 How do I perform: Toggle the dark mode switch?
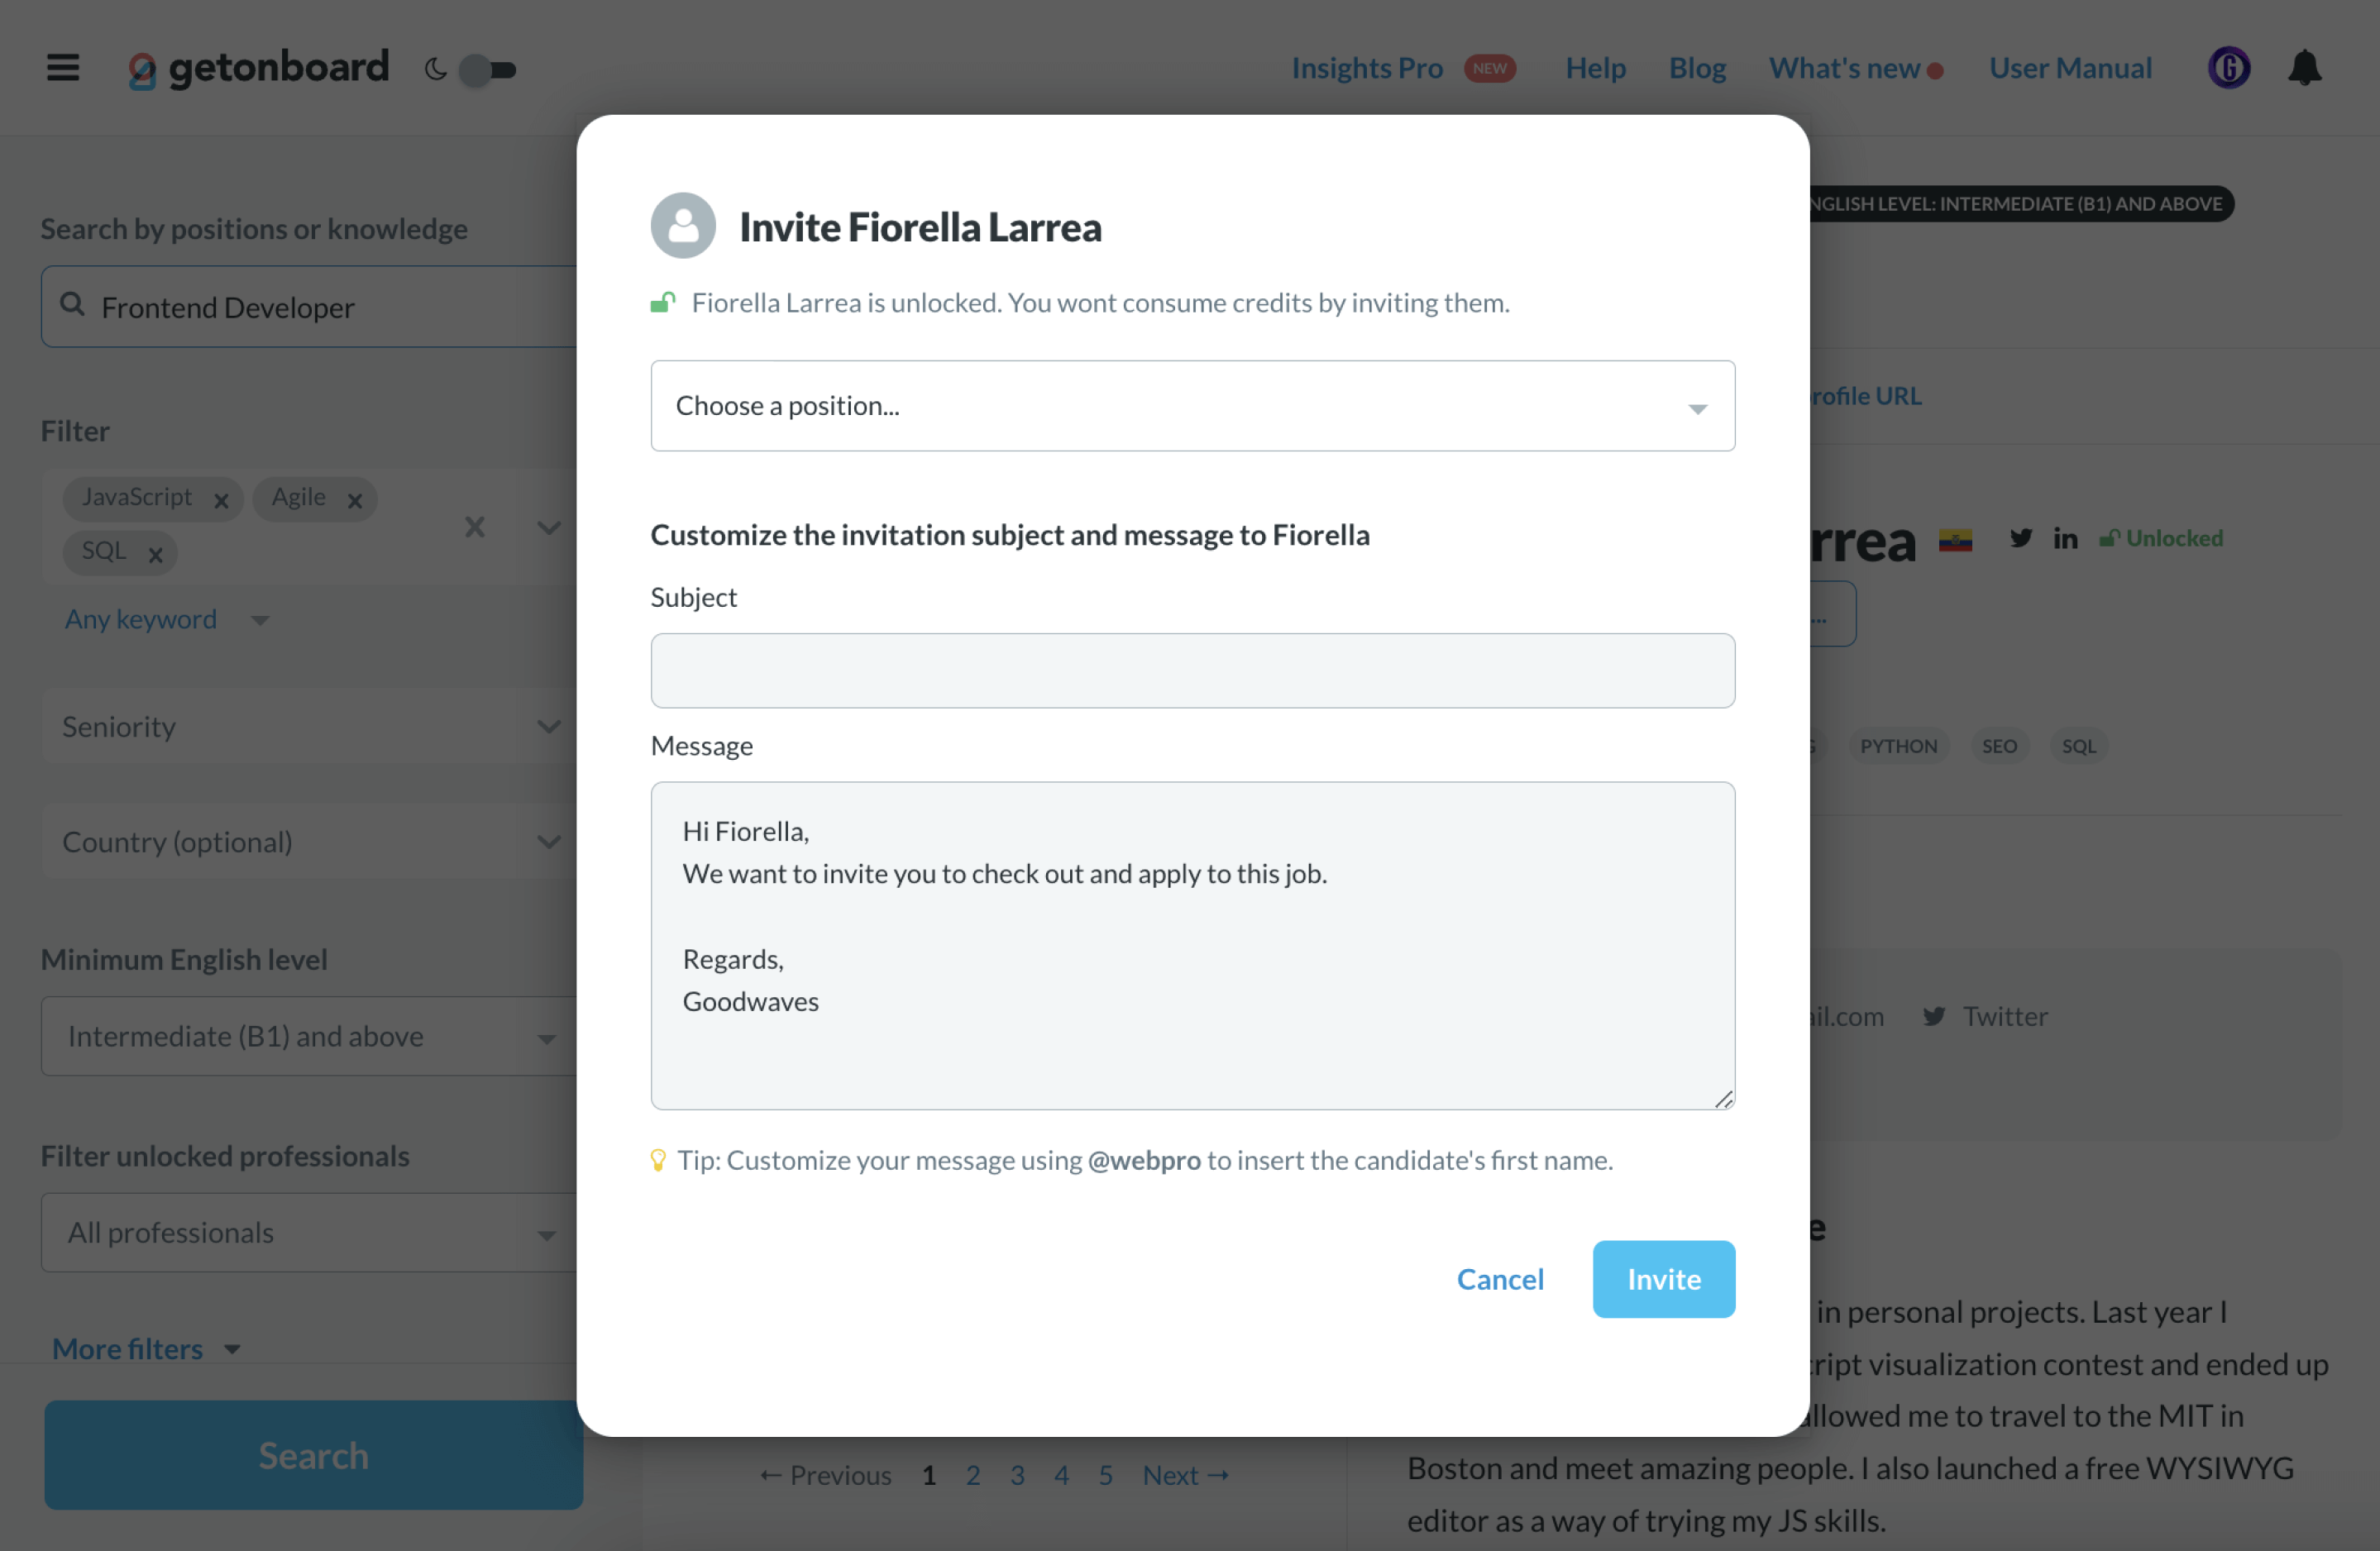[486, 69]
